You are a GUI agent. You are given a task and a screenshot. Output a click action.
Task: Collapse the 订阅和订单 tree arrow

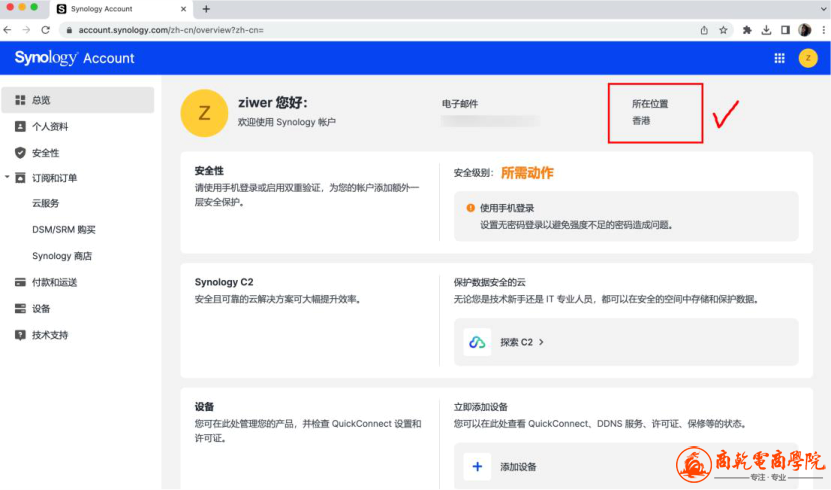(7, 177)
